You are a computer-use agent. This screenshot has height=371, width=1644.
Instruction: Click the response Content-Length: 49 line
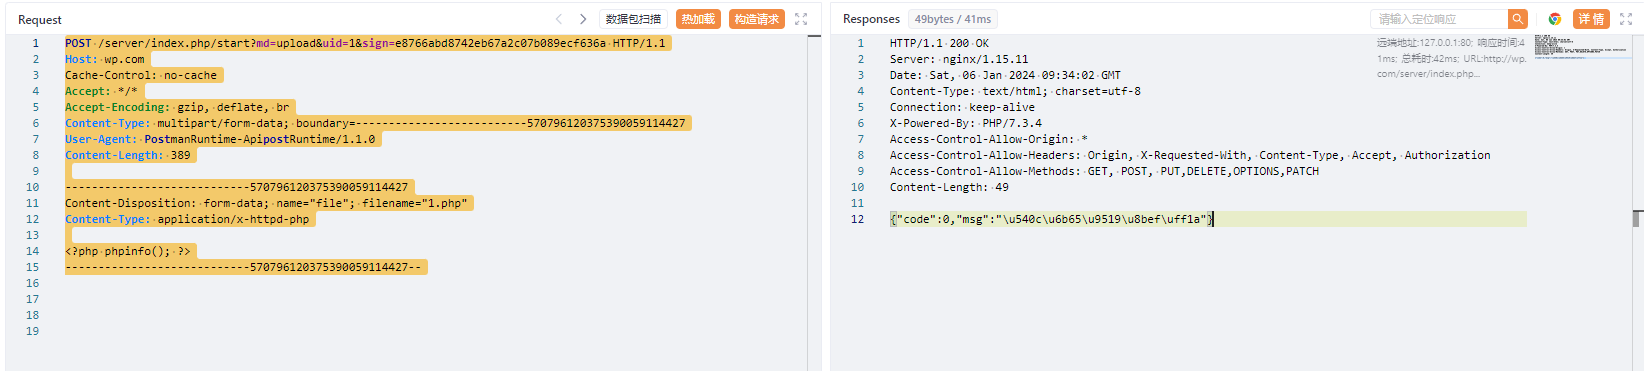949,187
